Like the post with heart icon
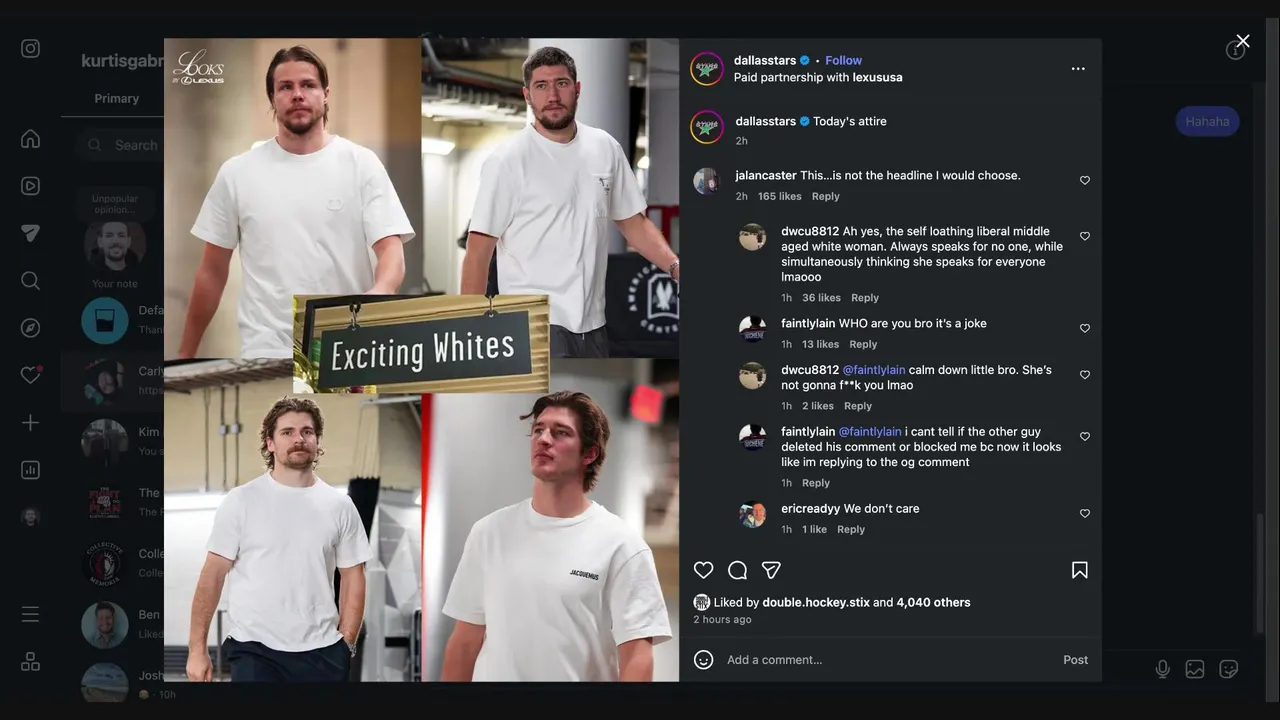The height and width of the screenshot is (720, 1280). (x=704, y=570)
